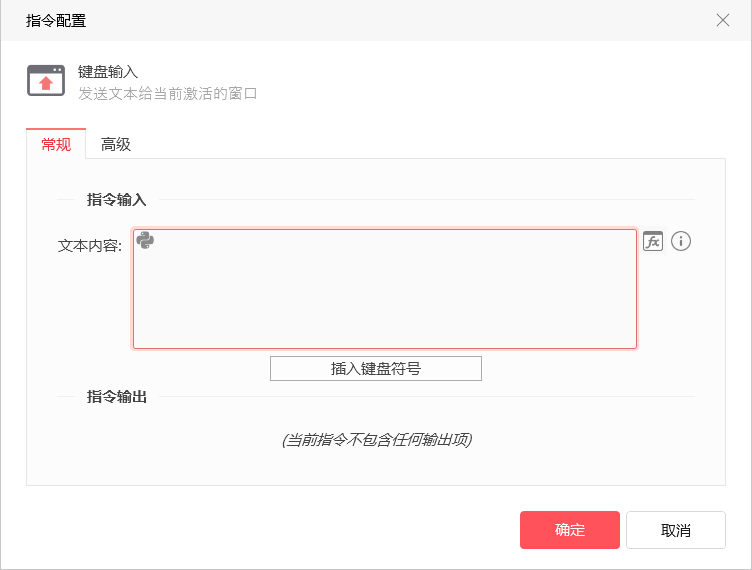
Task: Open the fx expression editor
Action: pyautogui.click(x=653, y=241)
